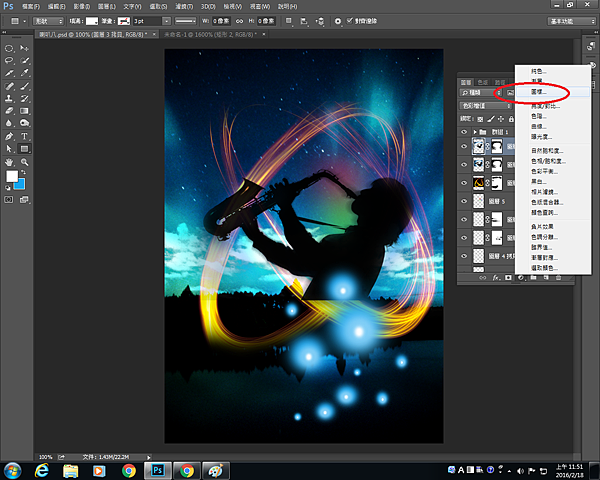Open Photoshop from the Windows taskbar
Viewport: 600px width, 480px height.
coord(157,469)
